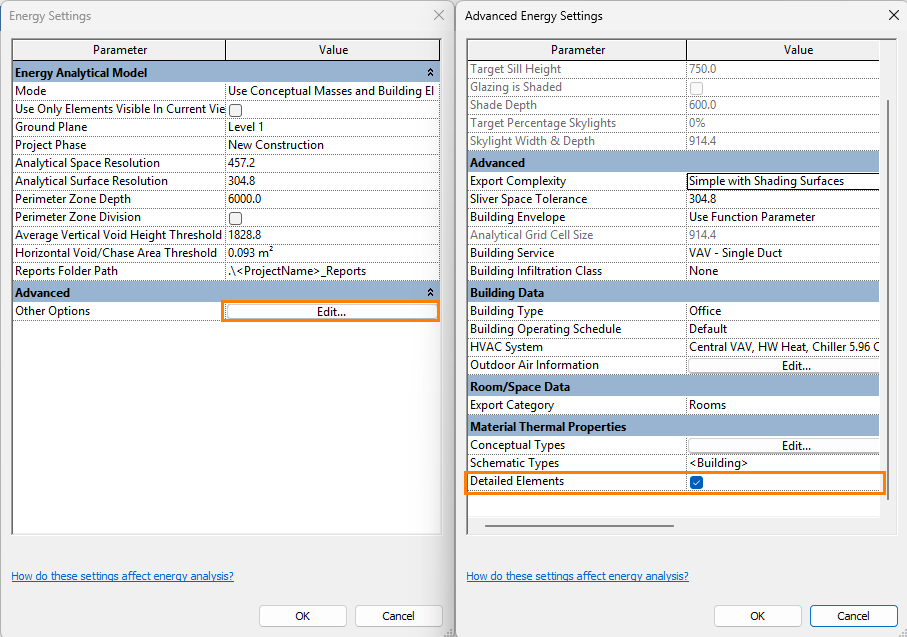Screen dimensions: 907x637
Task: Confirm Advanced Energy Settings with OK
Action: tap(757, 616)
